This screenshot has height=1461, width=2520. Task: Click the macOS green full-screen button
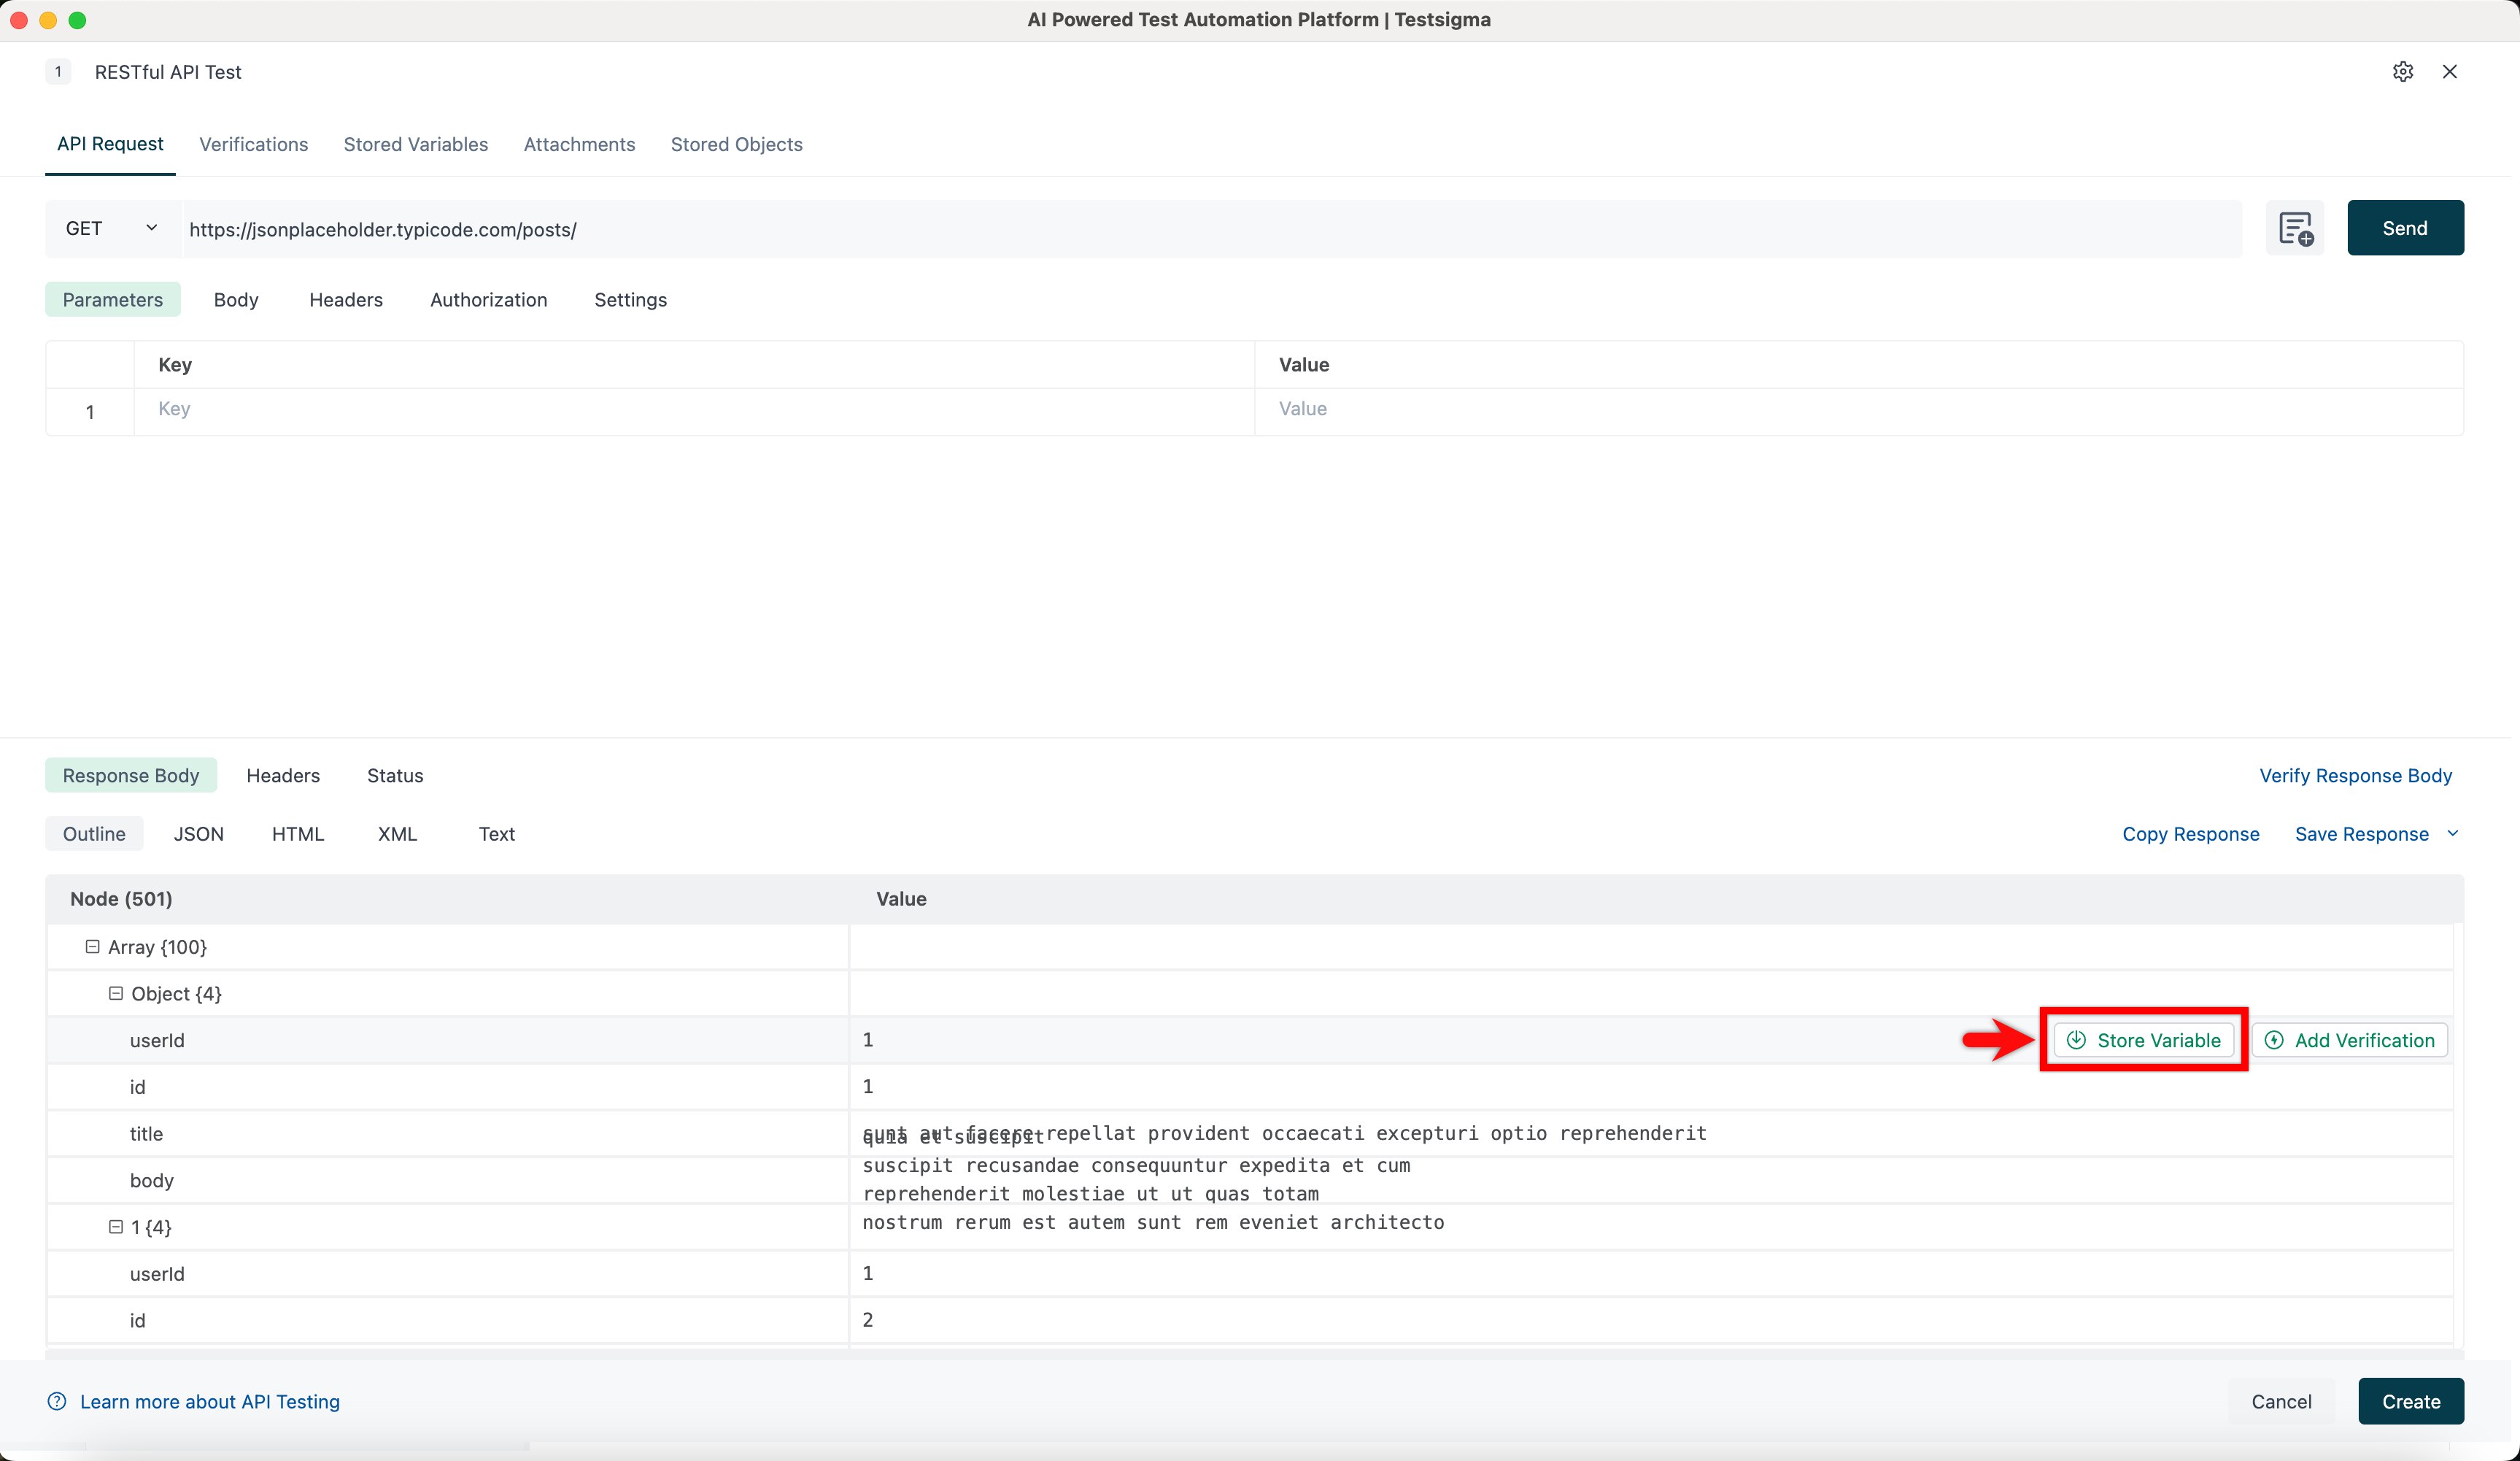coord(78,19)
